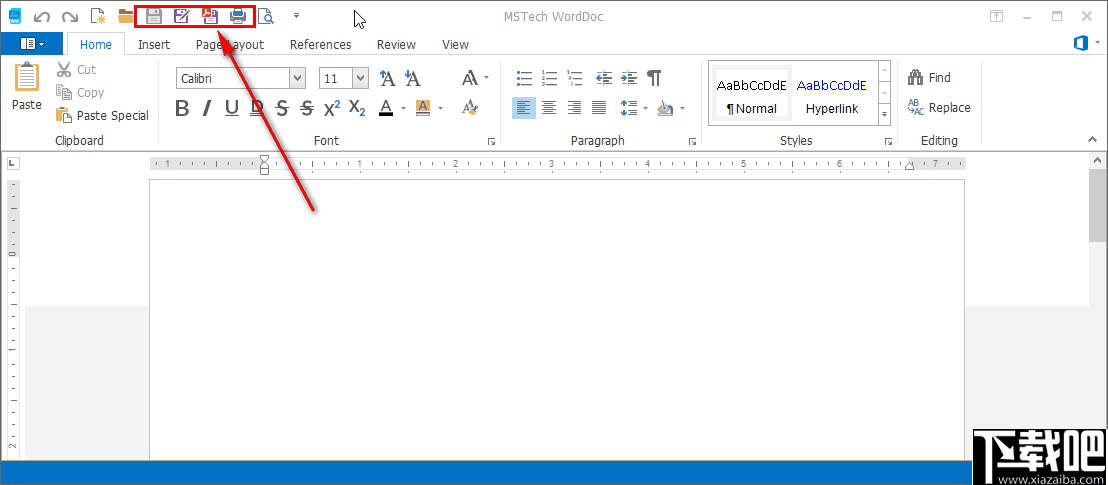1108x485 pixels.
Task: Toggle Italic formatting
Action: pos(207,108)
